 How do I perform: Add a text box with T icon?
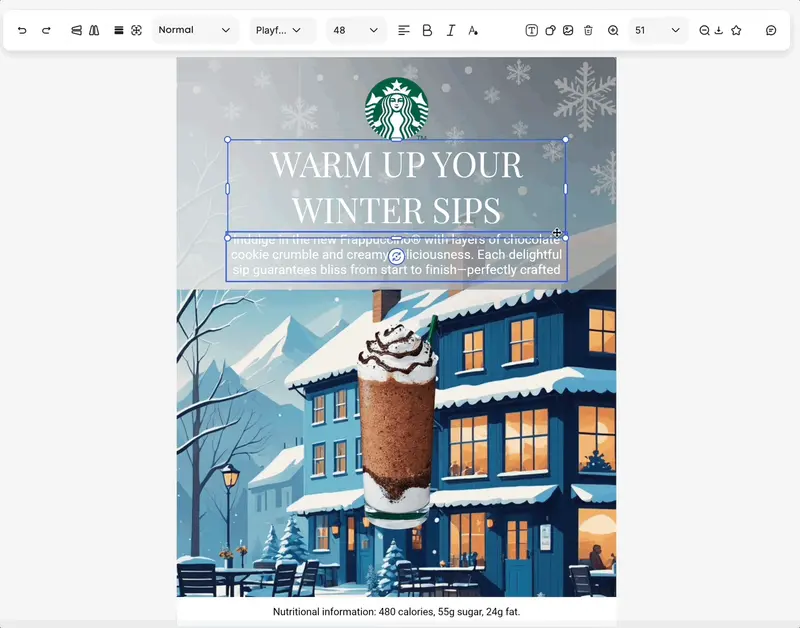tap(531, 31)
